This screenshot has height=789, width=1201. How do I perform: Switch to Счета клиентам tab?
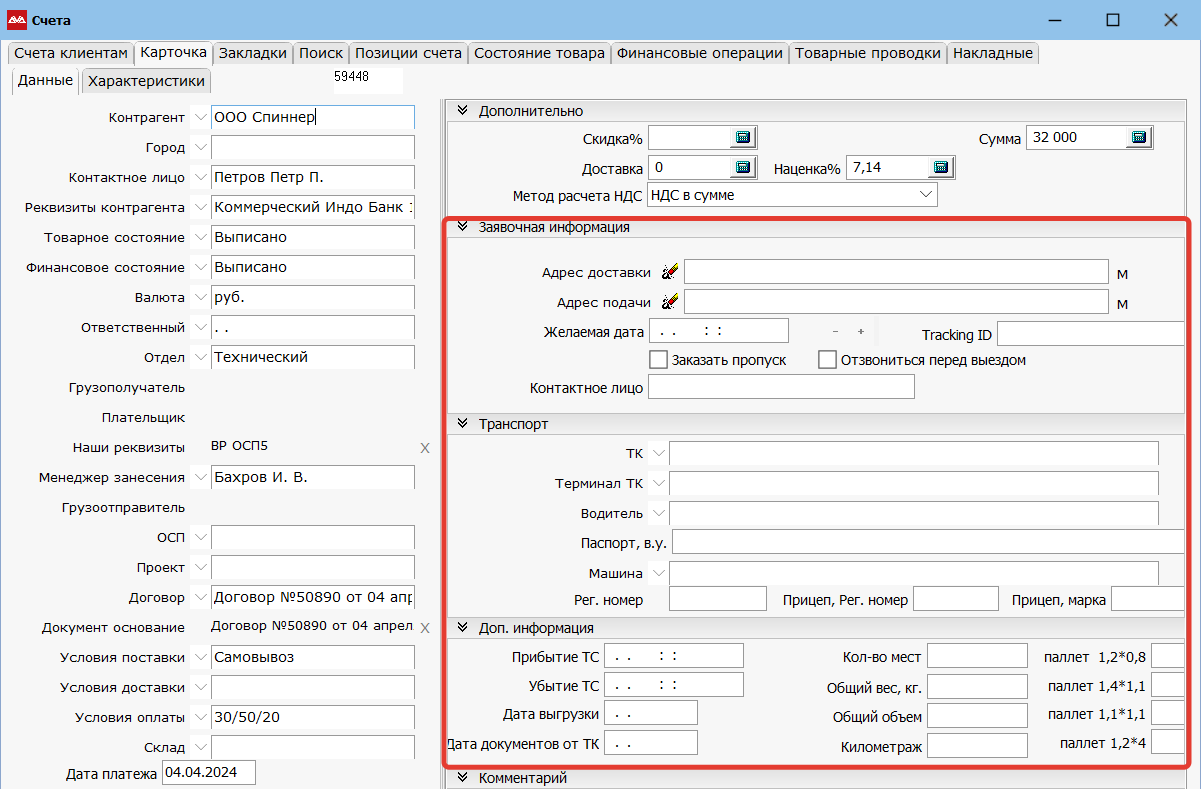click(70, 53)
